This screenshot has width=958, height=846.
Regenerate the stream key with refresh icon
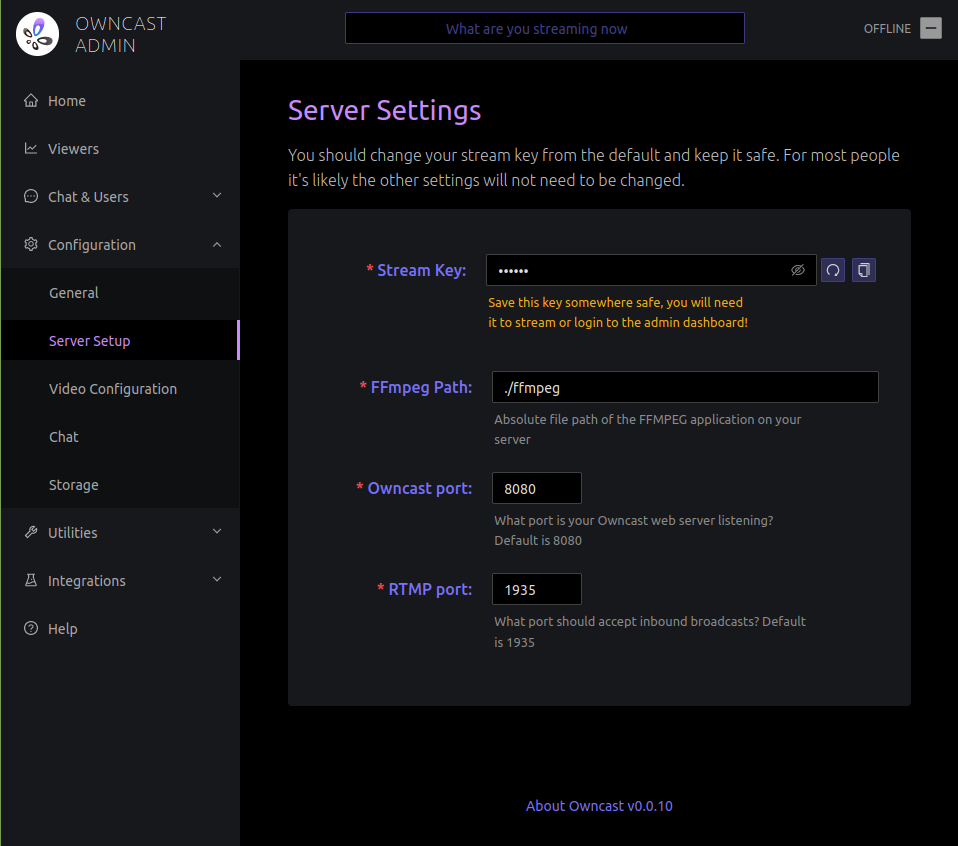click(x=832, y=270)
